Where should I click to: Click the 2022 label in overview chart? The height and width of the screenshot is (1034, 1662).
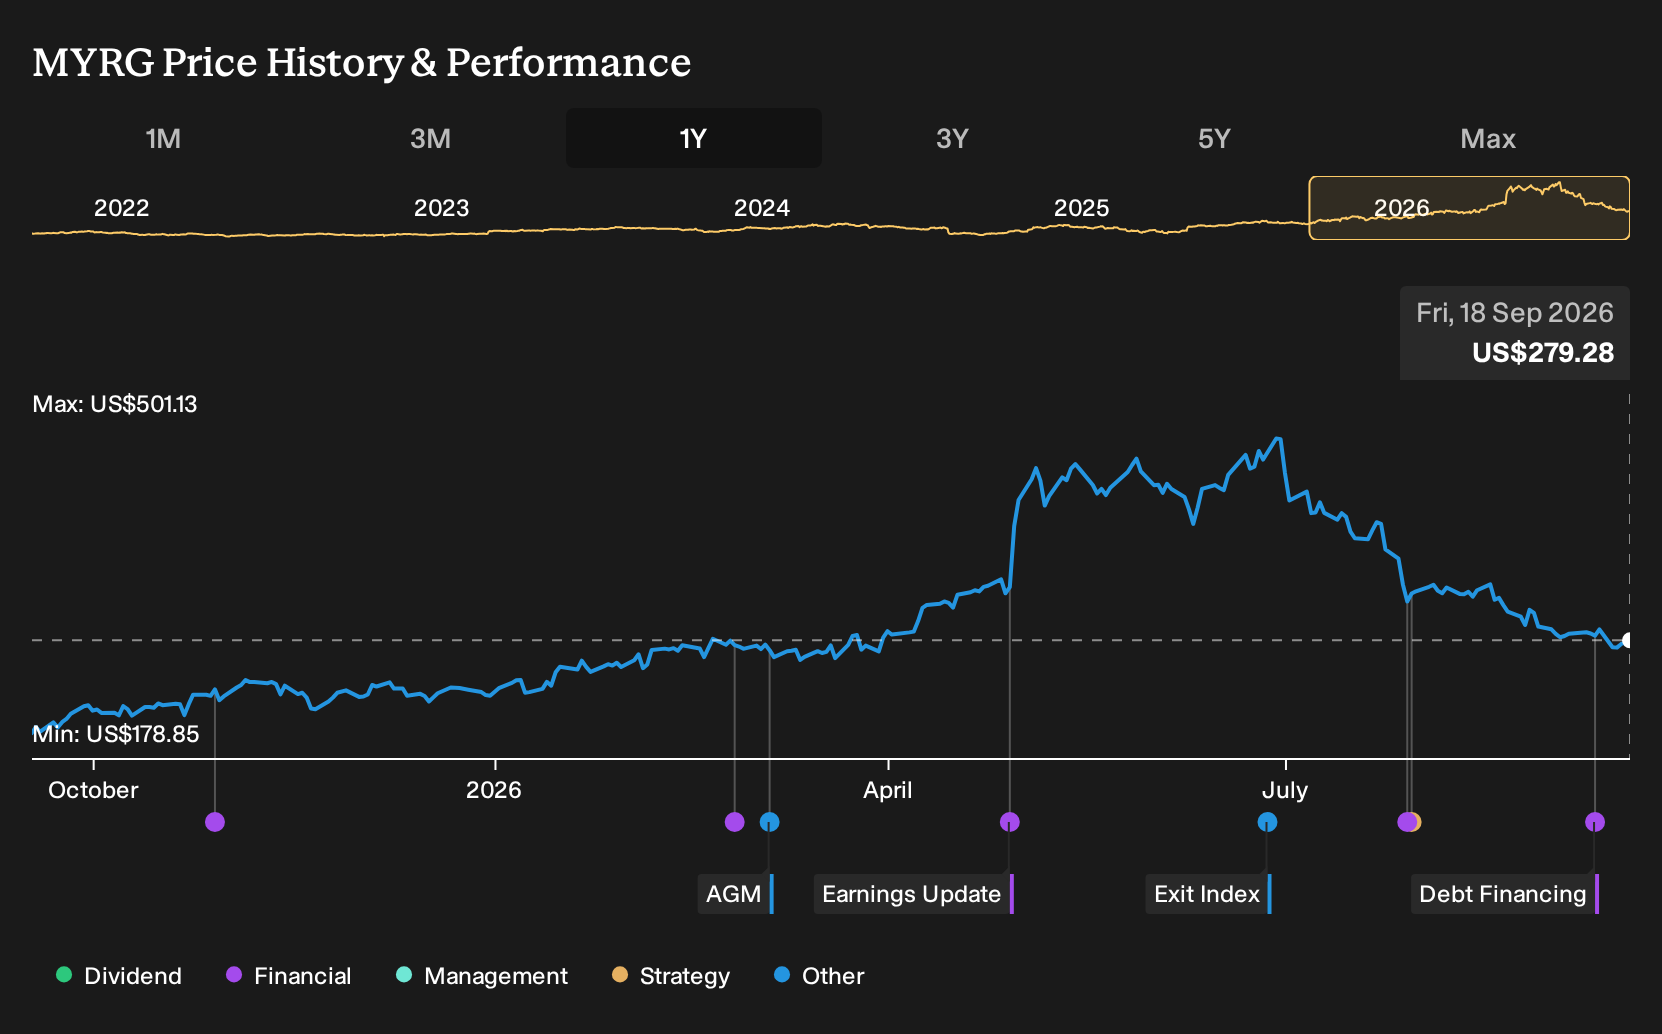tap(121, 208)
